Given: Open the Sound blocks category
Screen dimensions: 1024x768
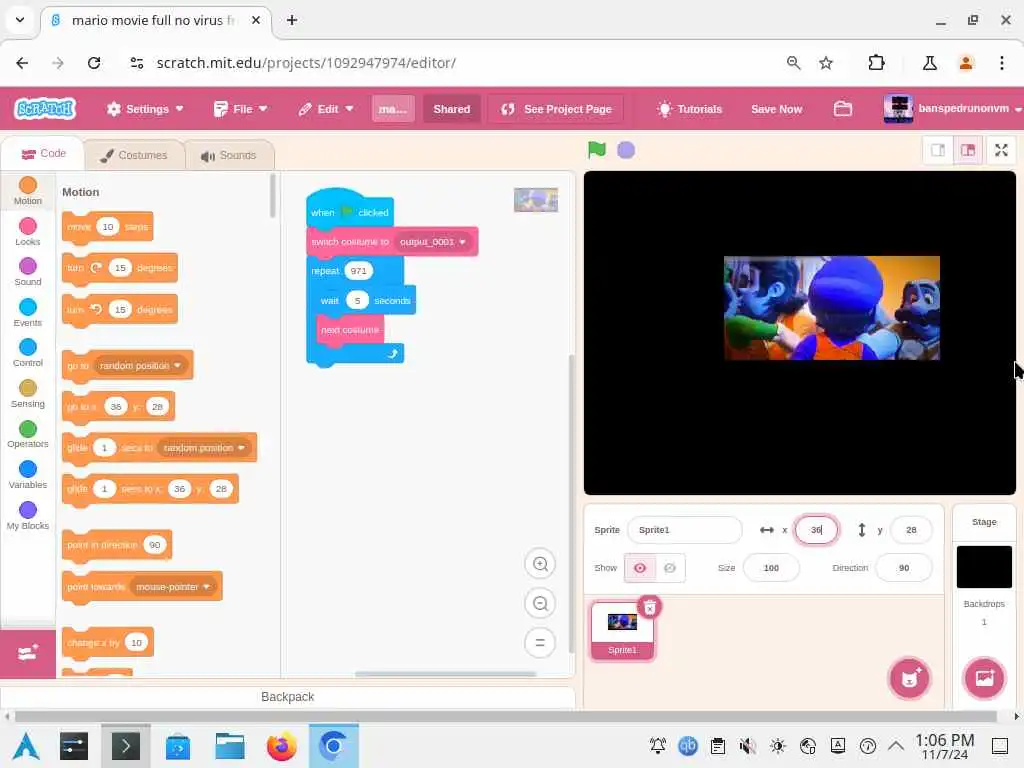Looking at the screenshot, I should (x=27, y=272).
